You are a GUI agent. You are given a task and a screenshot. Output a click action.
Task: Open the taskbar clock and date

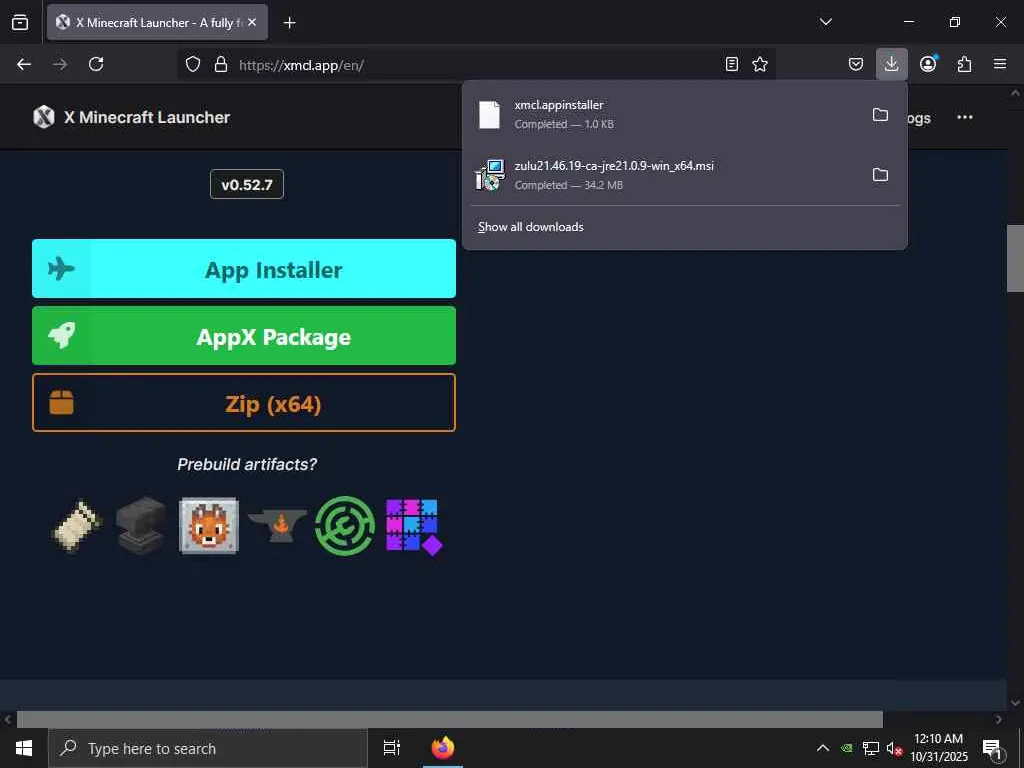pos(938,748)
